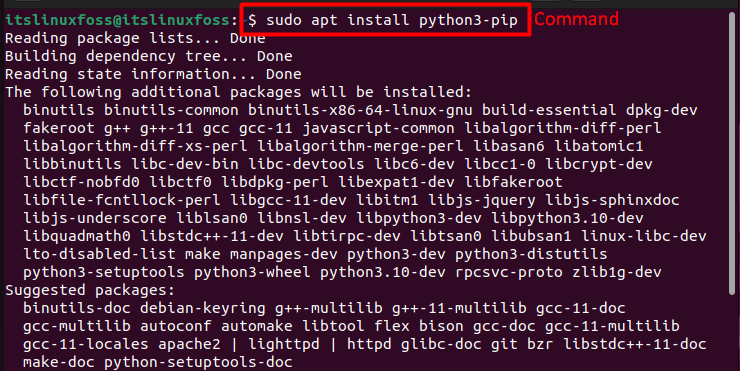Click the Suggested packages heading line

tap(90, 290)
